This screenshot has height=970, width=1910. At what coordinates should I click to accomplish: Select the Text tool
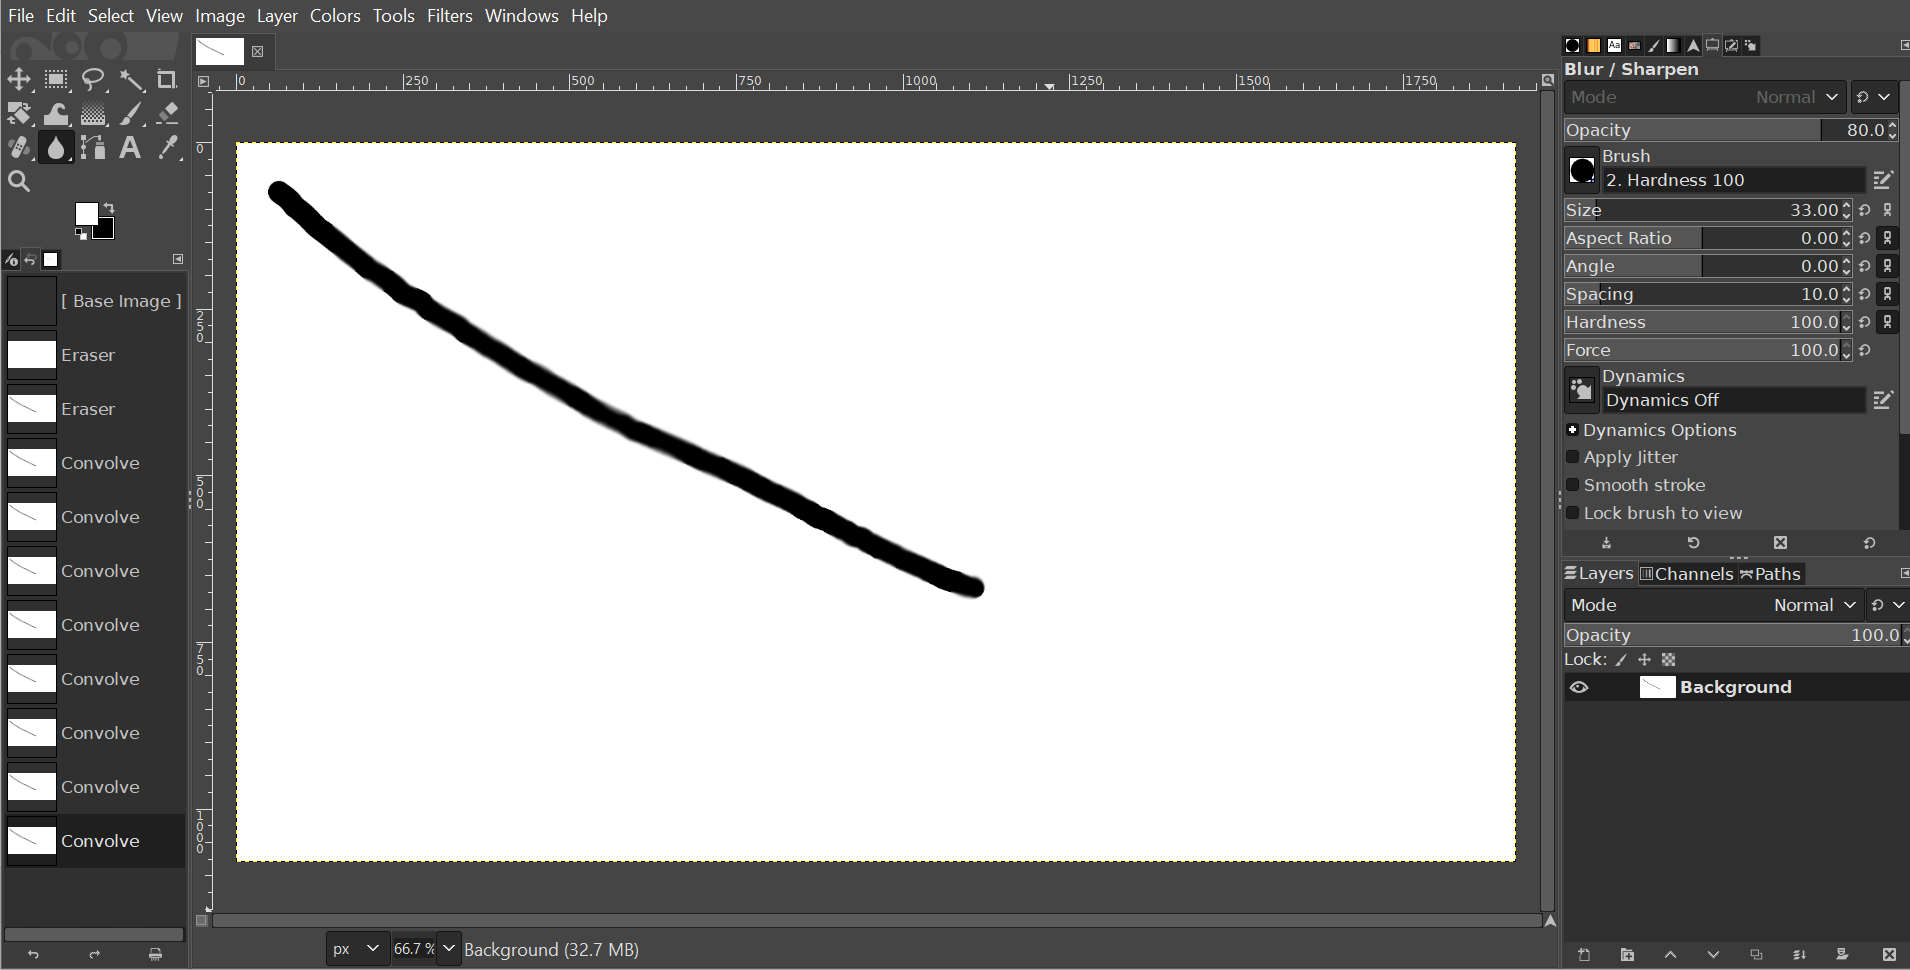point(130,148)
